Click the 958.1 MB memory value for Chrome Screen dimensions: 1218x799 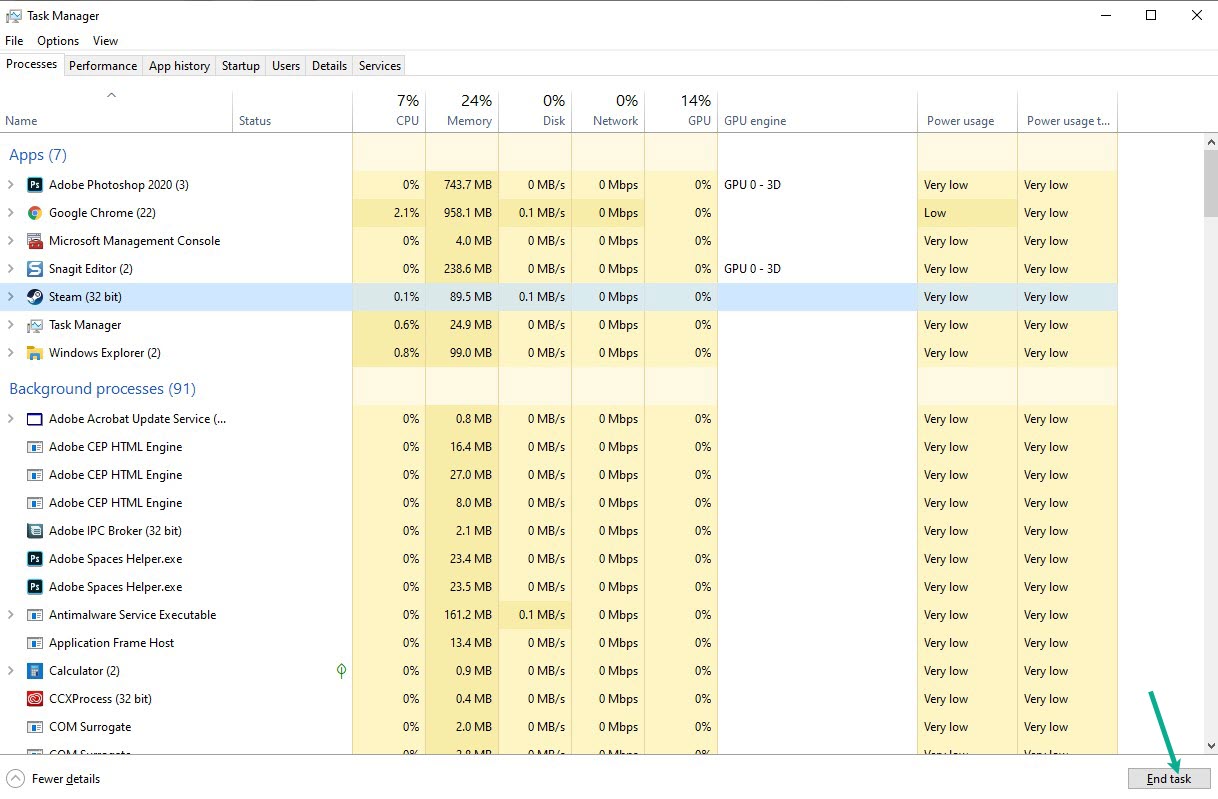[x=468, y=213]
